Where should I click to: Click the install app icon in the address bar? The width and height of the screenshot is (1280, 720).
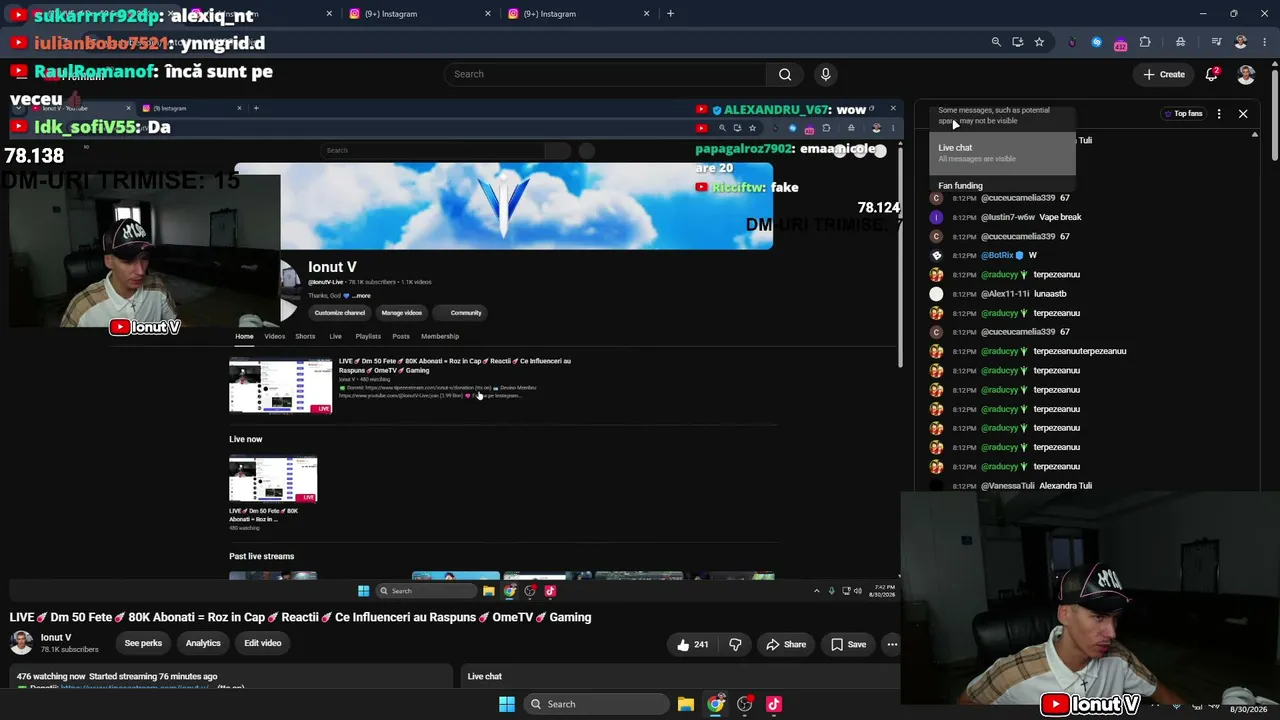coord(1018,42)
